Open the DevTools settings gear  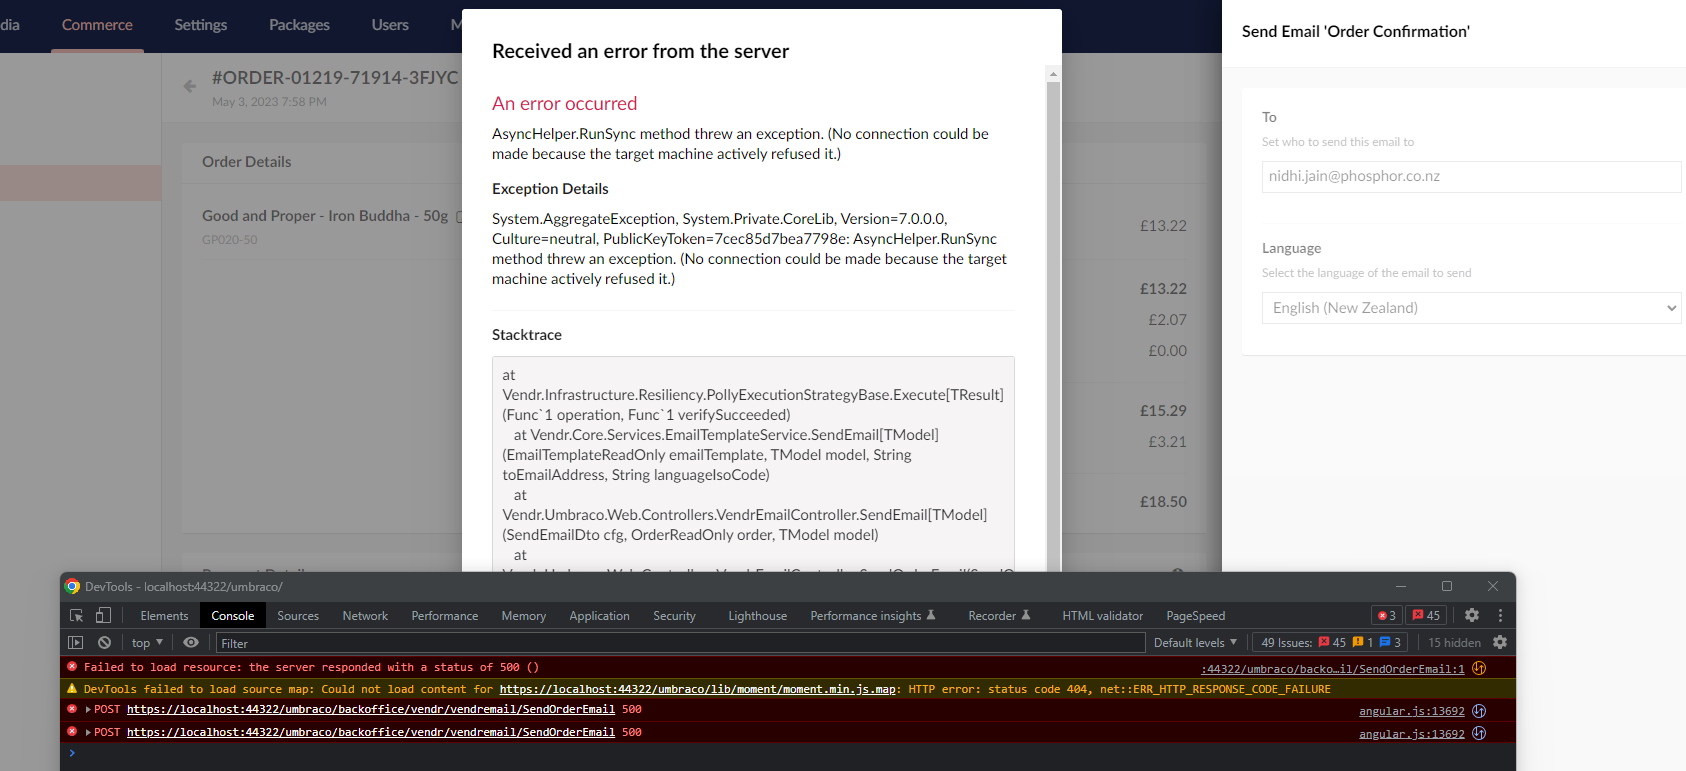1471,616
